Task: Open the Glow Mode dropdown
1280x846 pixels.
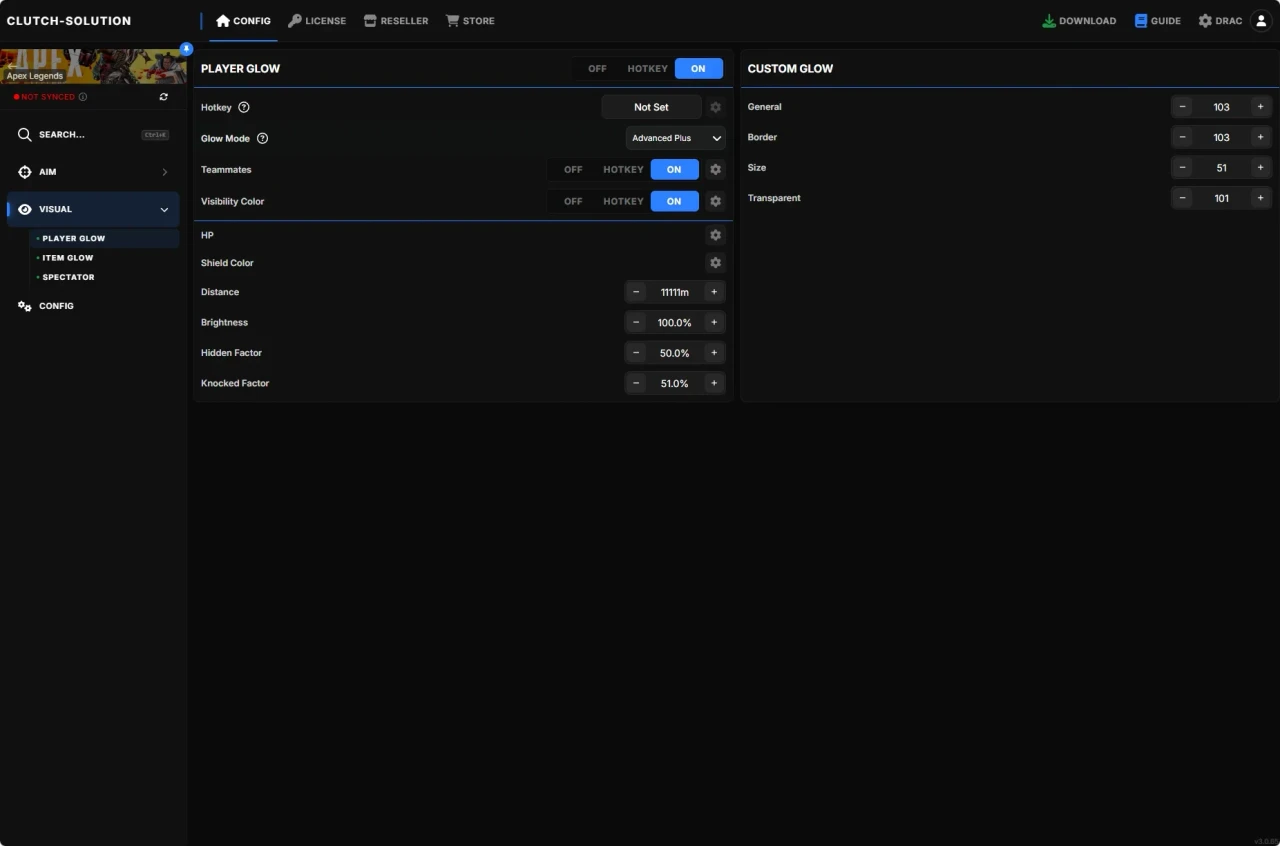Action: [675, 138]
